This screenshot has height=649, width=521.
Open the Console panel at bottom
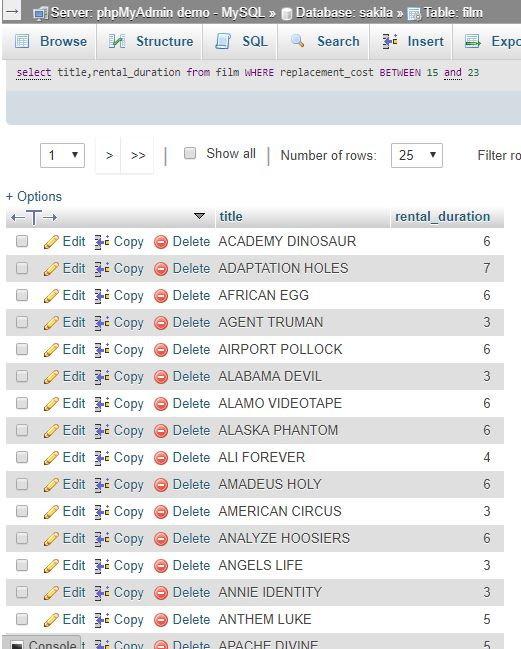point(44,643)
